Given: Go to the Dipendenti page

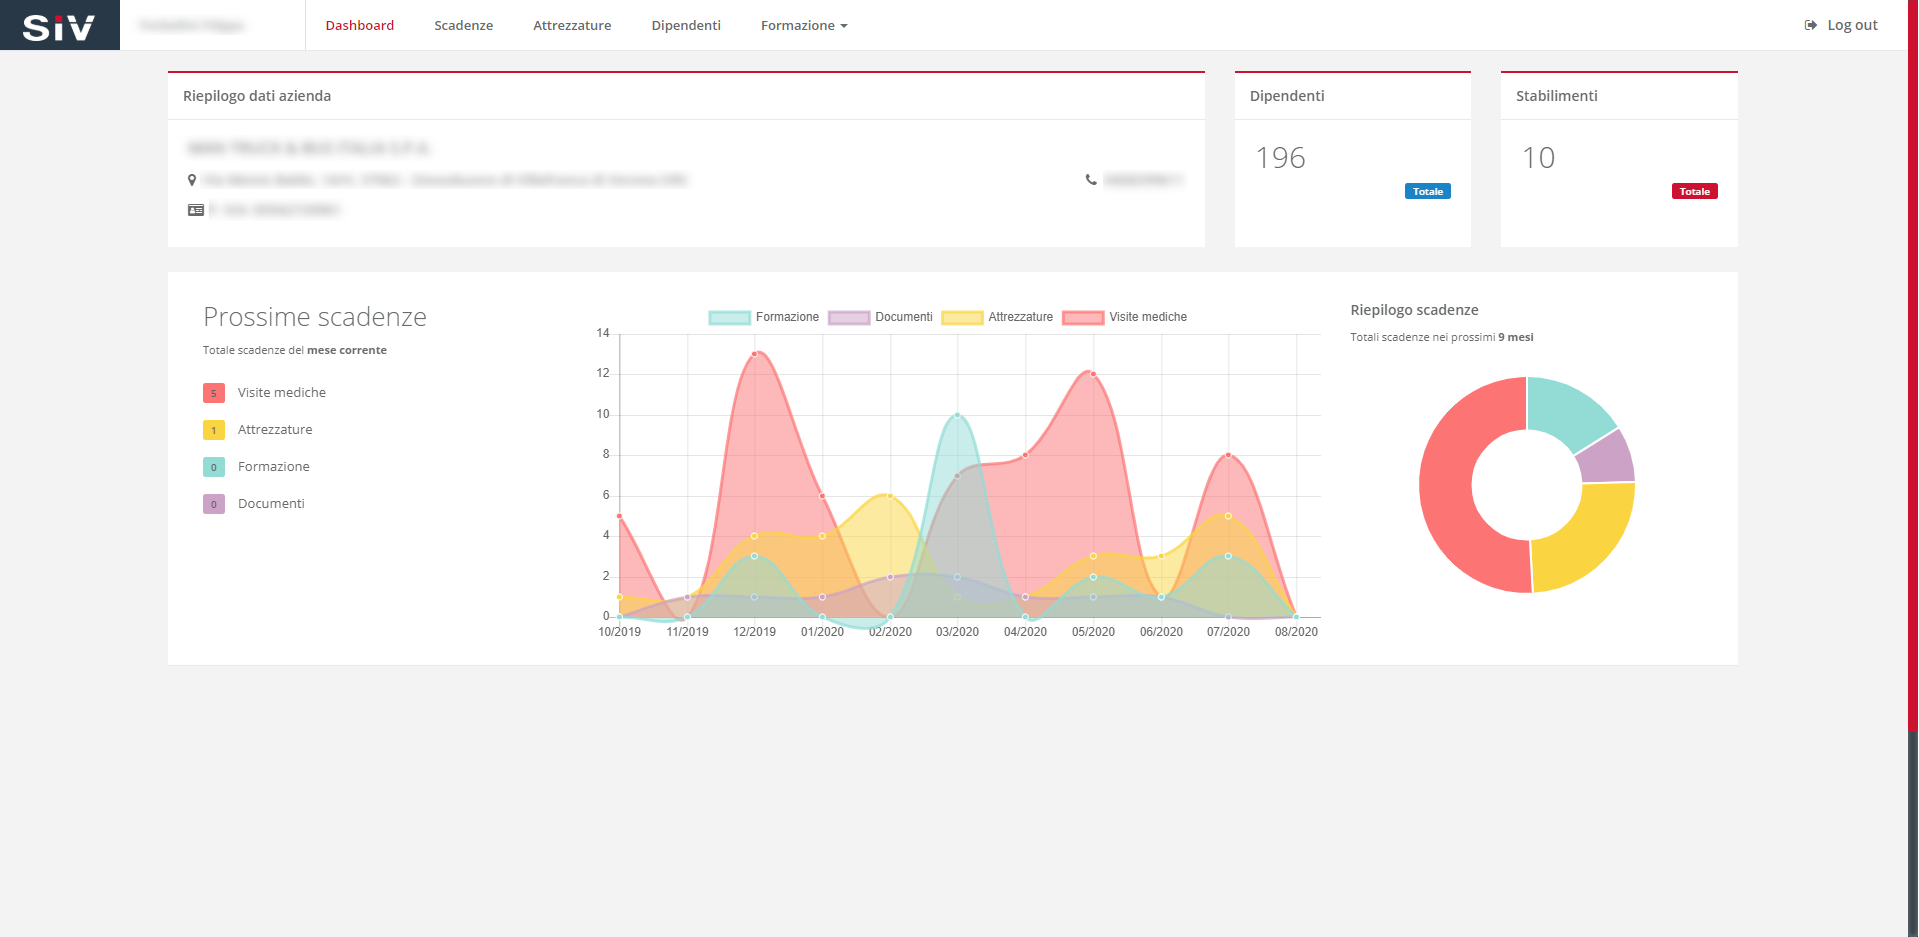Looking at the screenshot, I should (686, 25).
